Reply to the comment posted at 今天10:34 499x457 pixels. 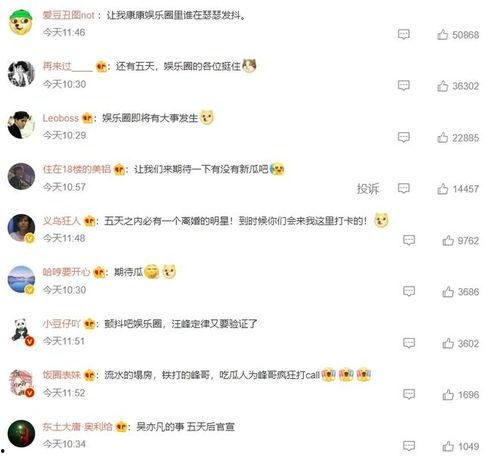(x=409, y=446)
